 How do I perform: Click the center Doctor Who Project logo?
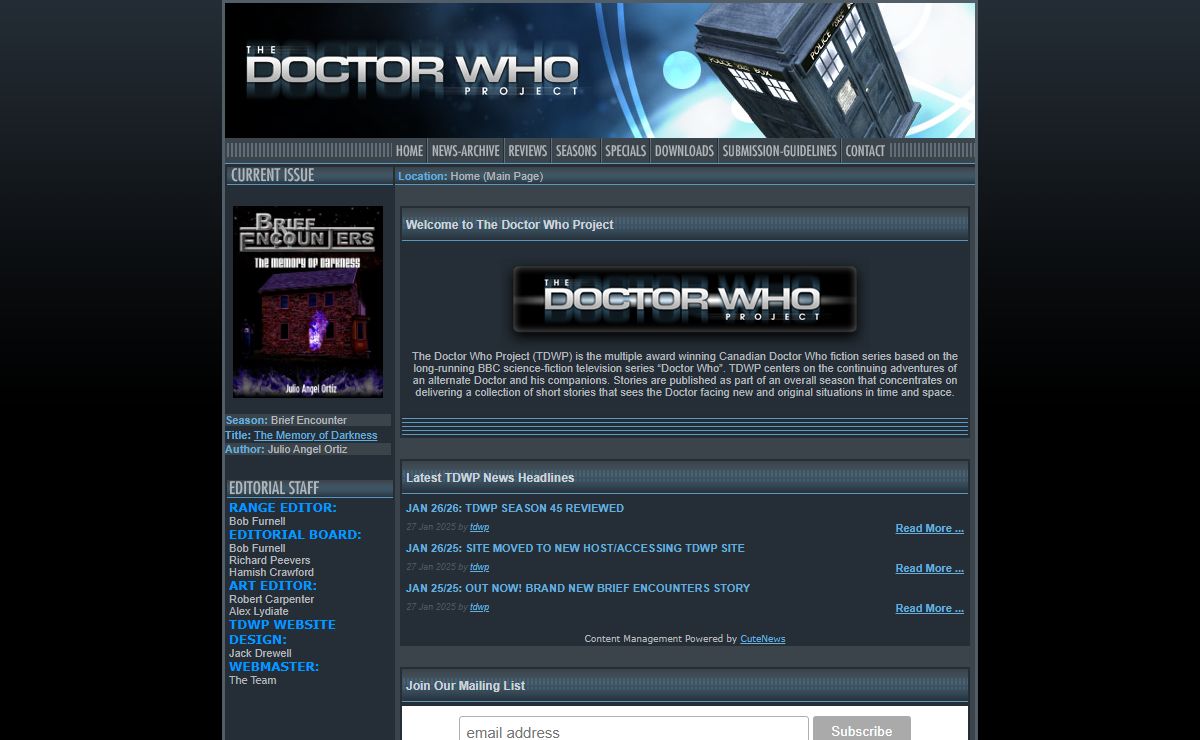click(685, 299)
